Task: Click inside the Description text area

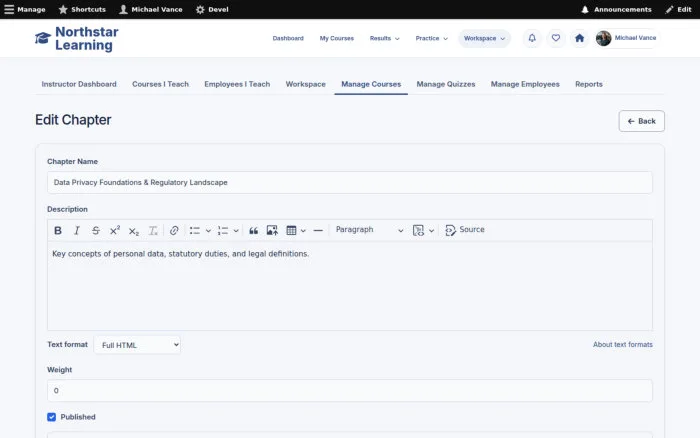Action: (350, 286)
